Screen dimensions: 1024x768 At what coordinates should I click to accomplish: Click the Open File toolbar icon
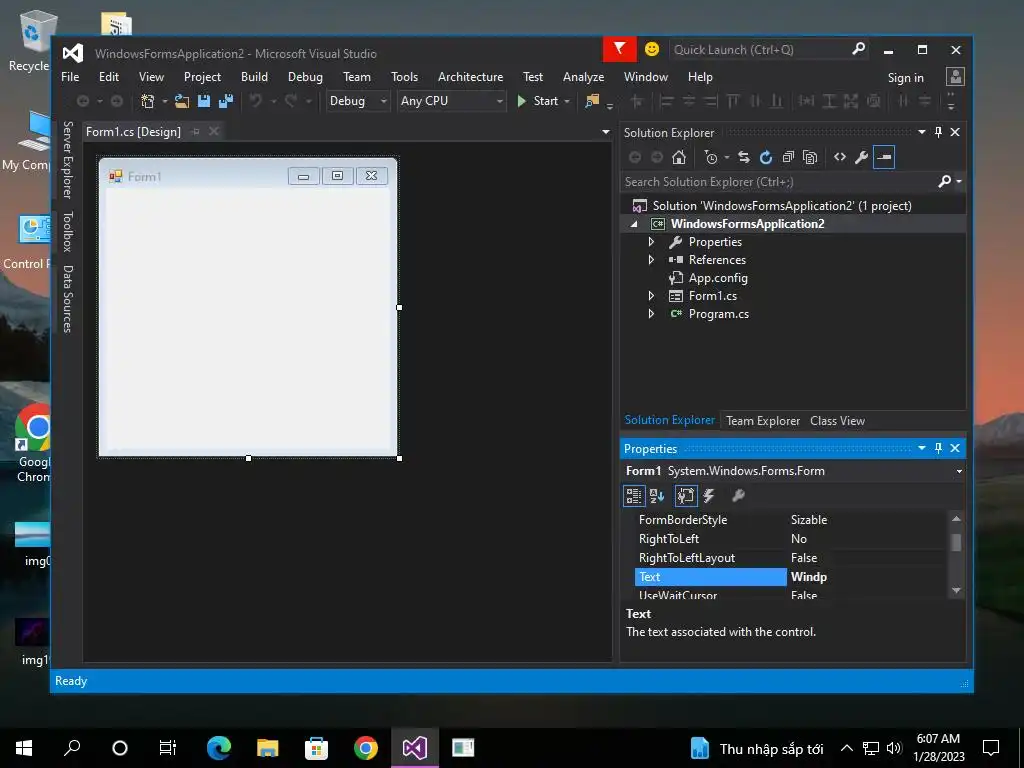tap(182, 101)
